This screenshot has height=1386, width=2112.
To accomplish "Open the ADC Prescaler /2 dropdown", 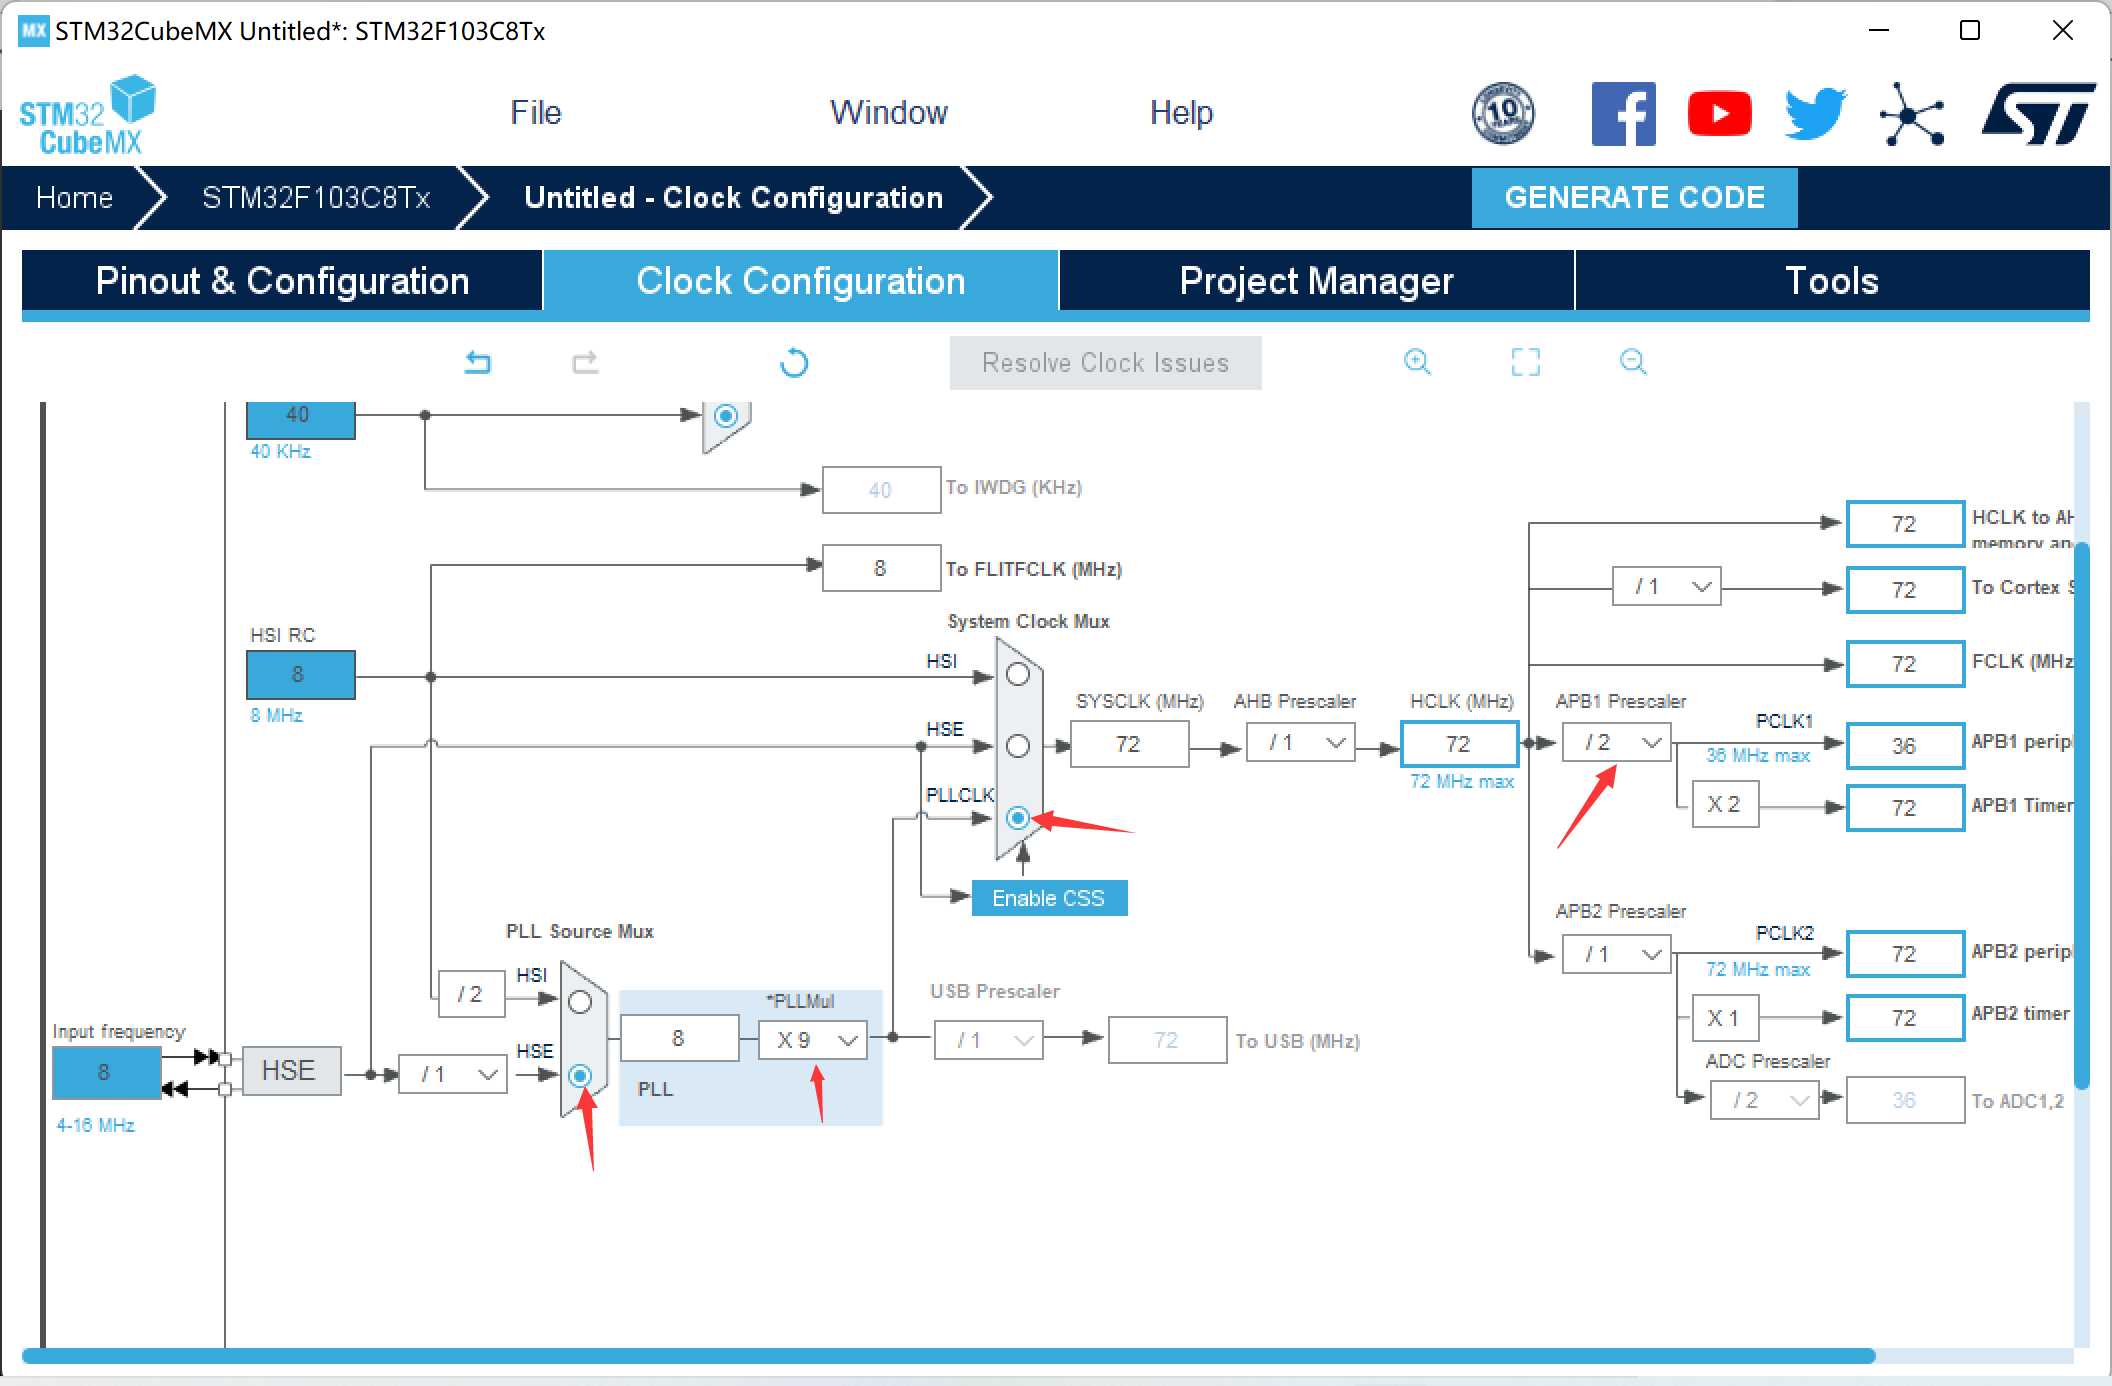I will (1765, 1100).
